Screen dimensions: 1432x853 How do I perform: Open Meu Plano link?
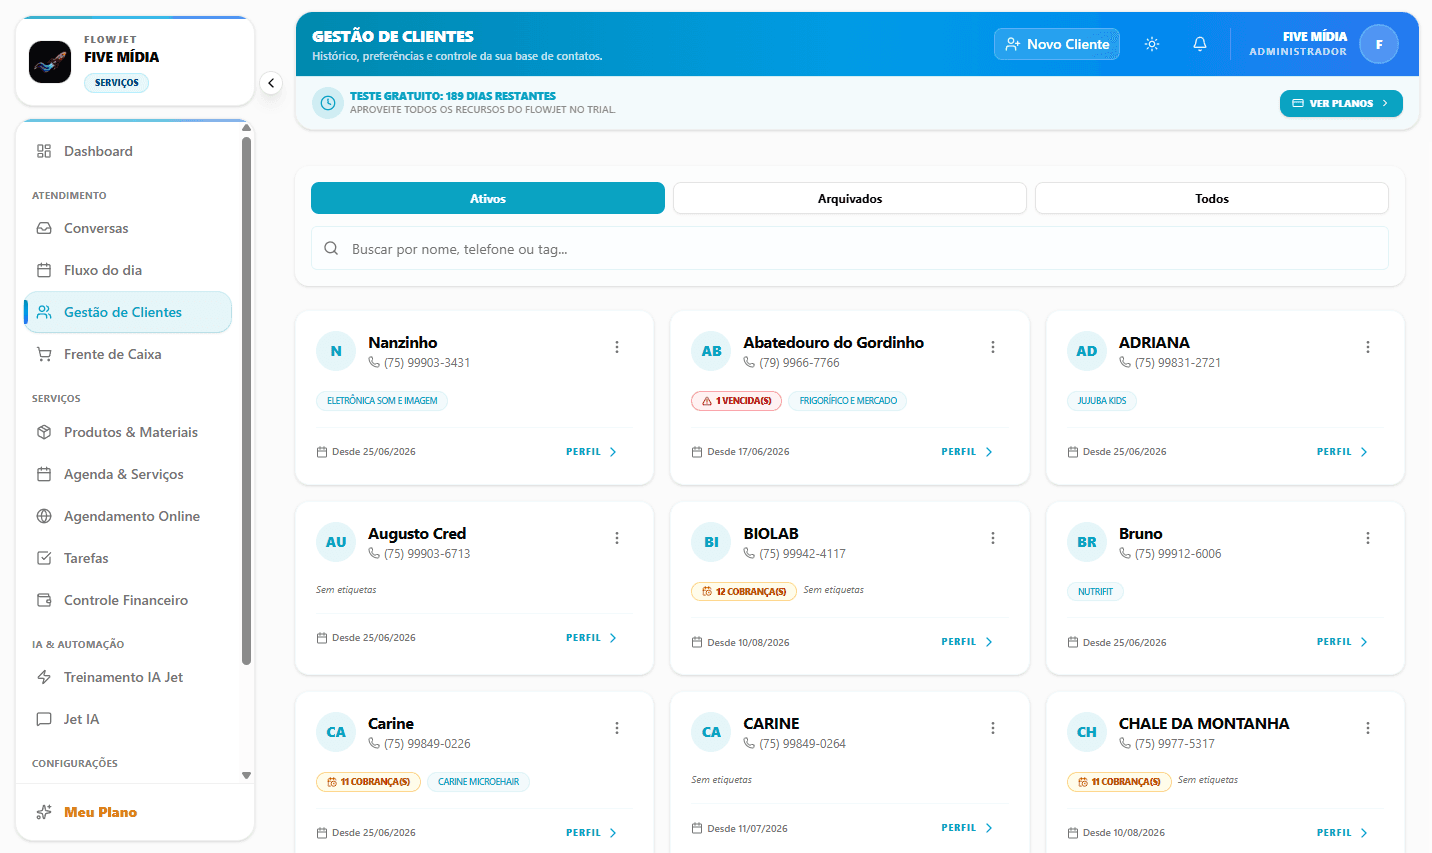pyautogui.click(x=100, y=812)
